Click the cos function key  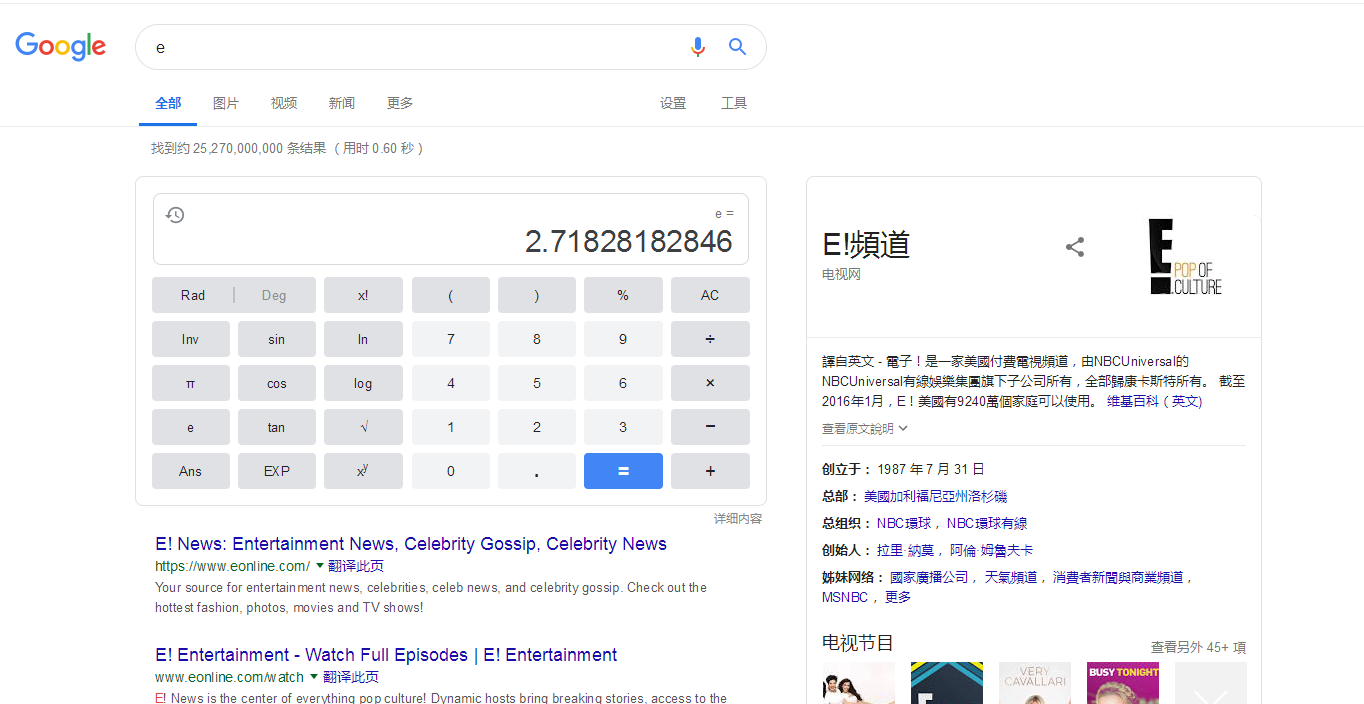coord(277,383)
